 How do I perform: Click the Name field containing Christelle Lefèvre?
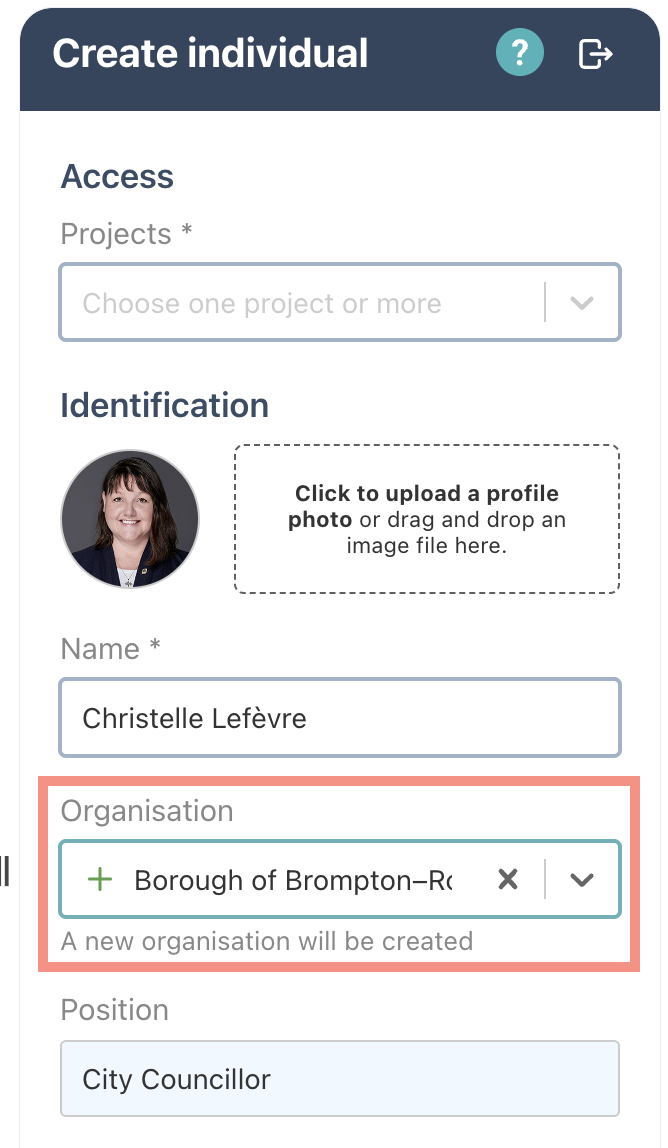pos(340,718)
